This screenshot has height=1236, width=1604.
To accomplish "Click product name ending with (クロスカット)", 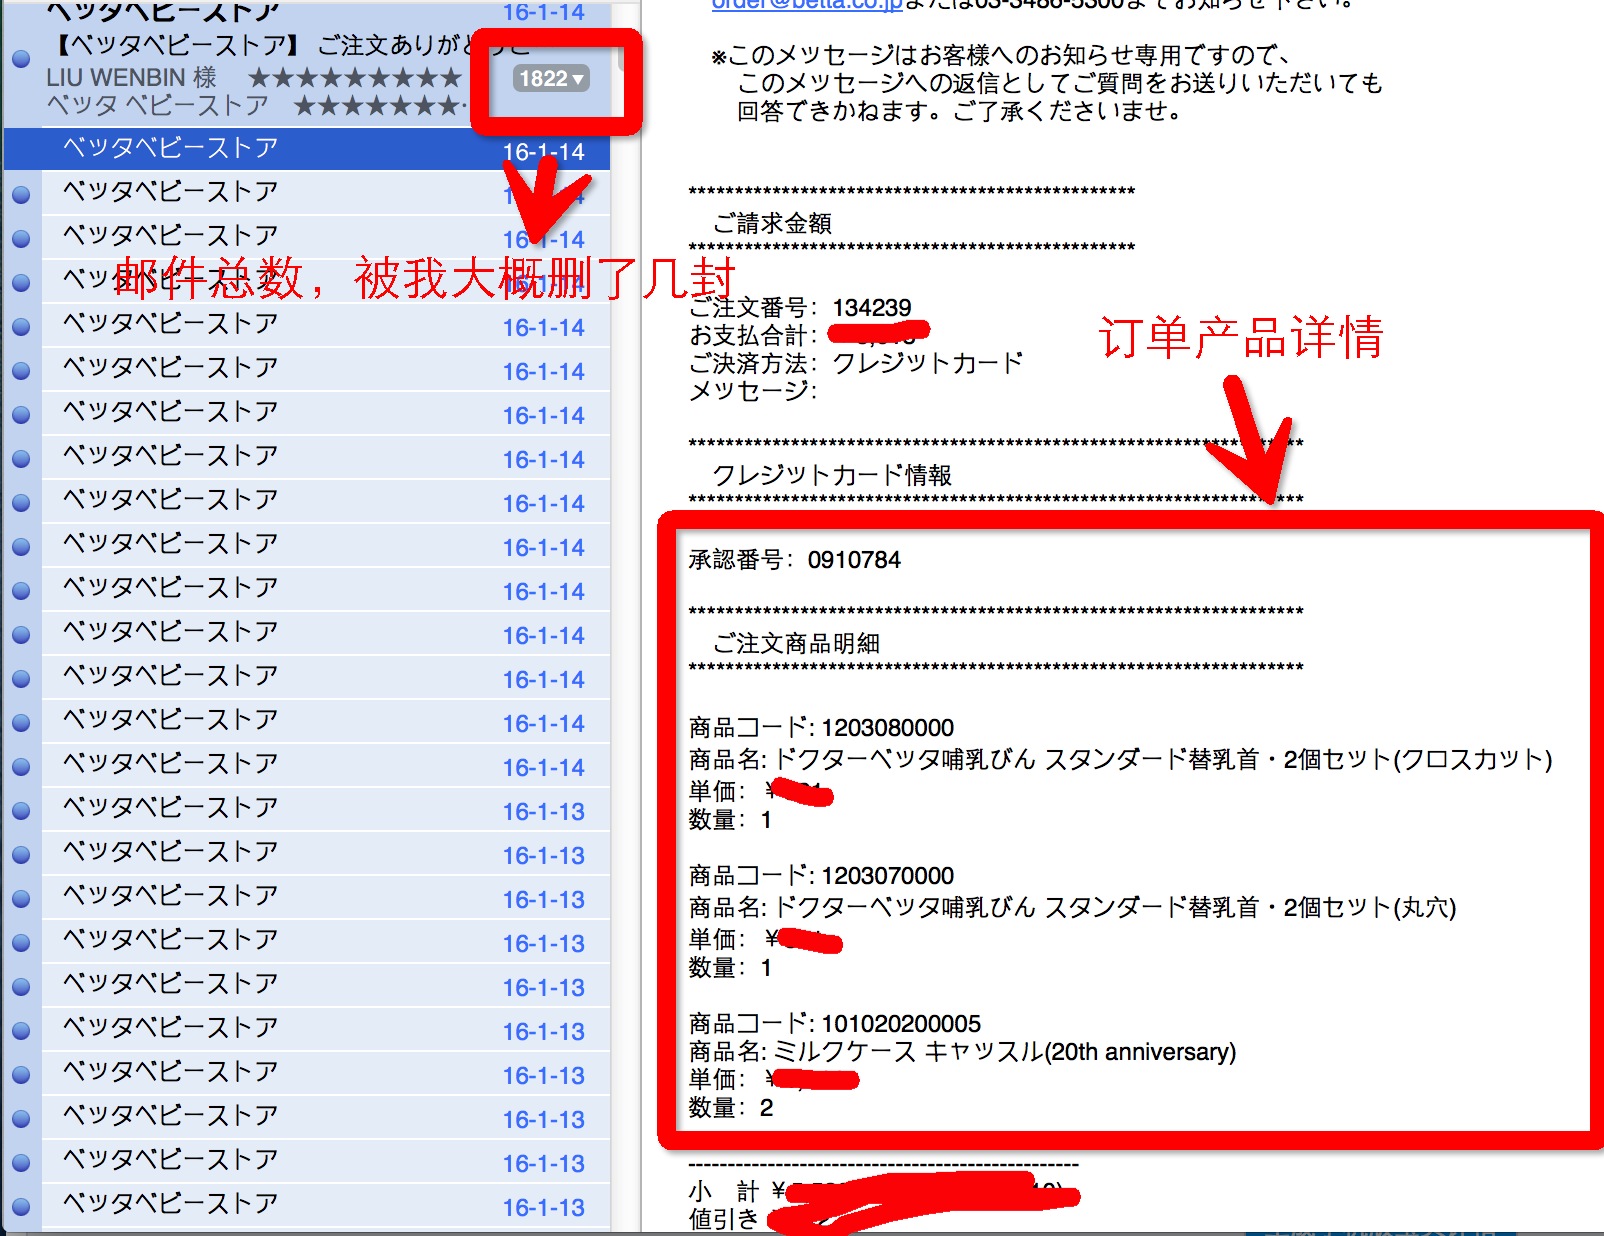I will (1120, 759).
